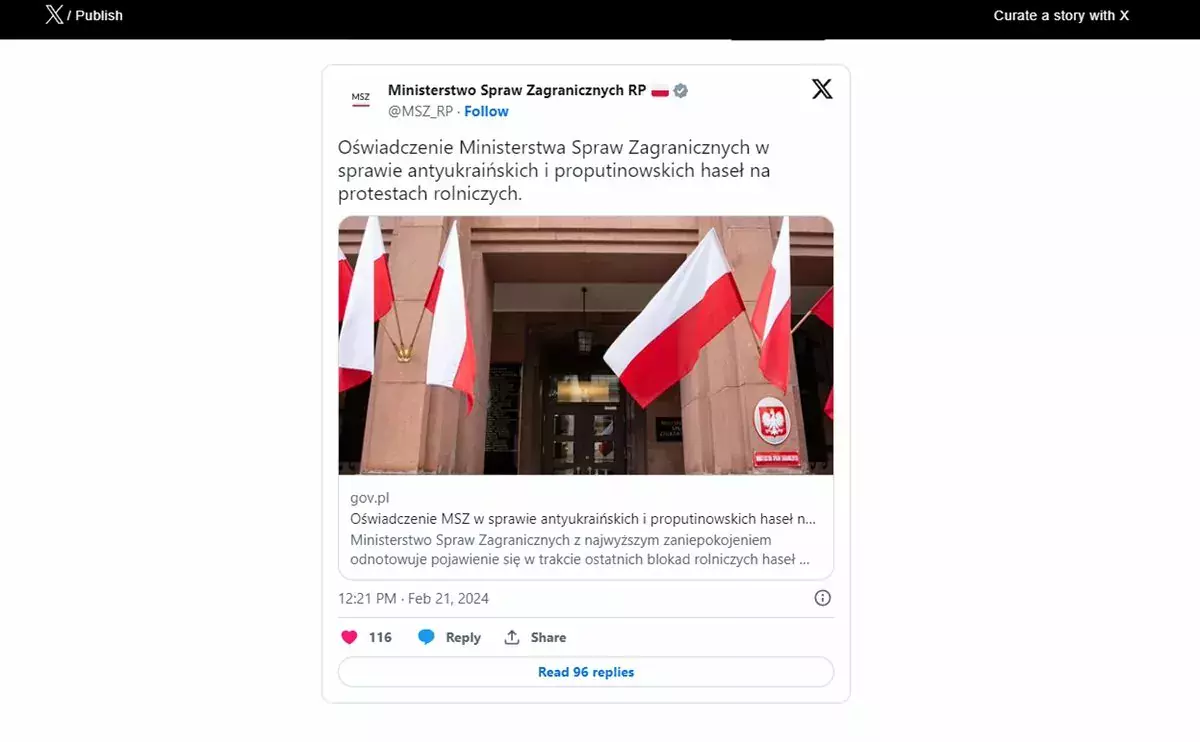Open the tweet info circle icon
Viewport: 1200px width, 742px height.
click(822, 598)
